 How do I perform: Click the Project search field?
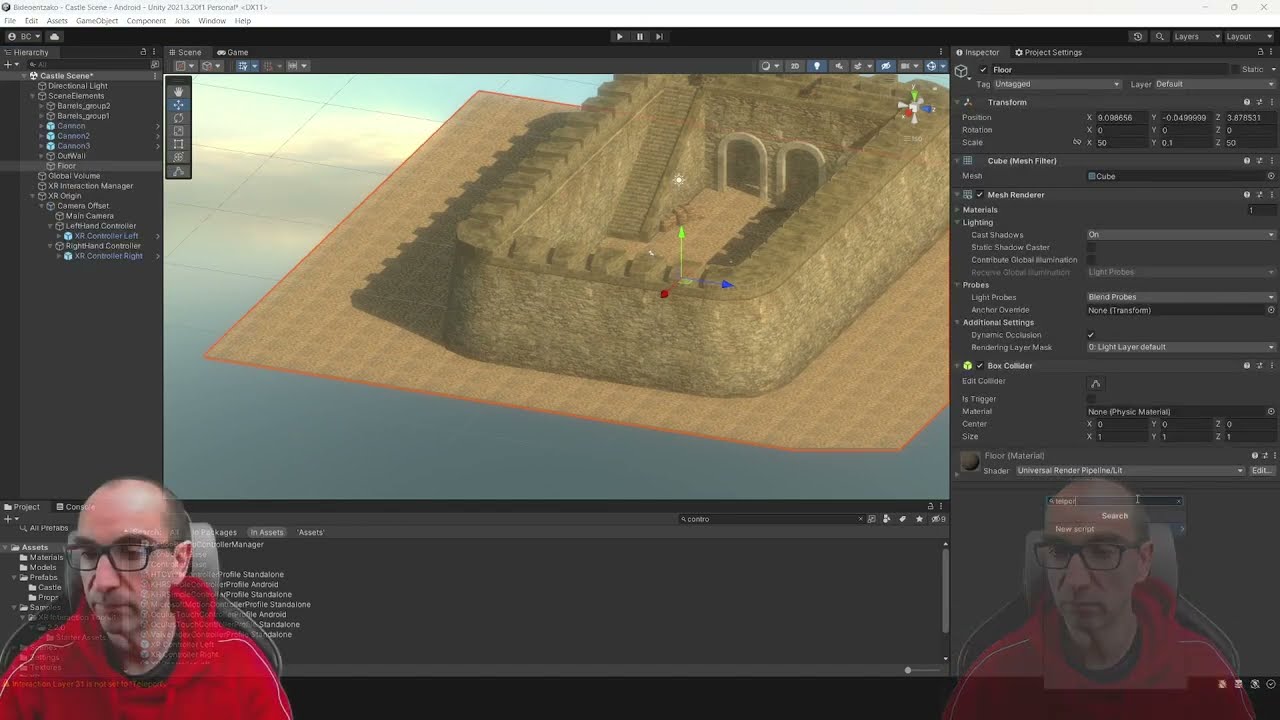coord(771,519)
